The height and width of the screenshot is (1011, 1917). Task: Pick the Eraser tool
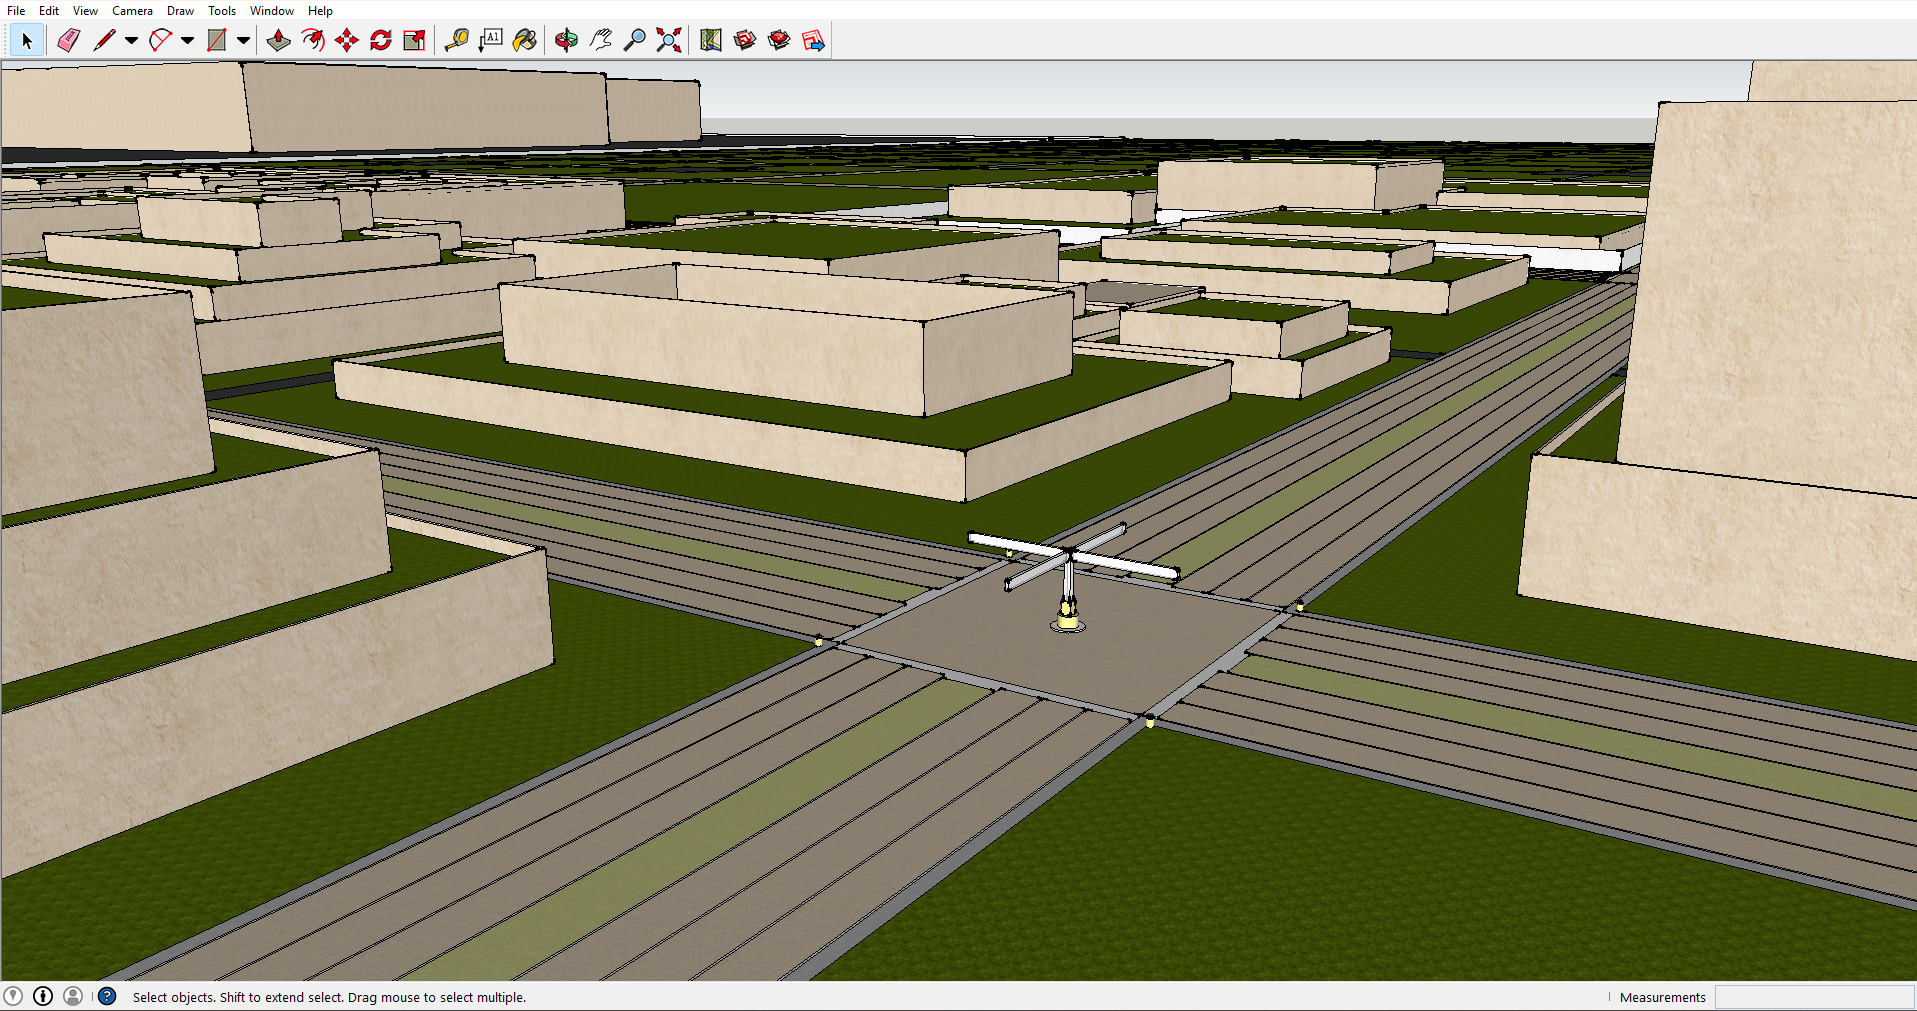click(68, 41)
